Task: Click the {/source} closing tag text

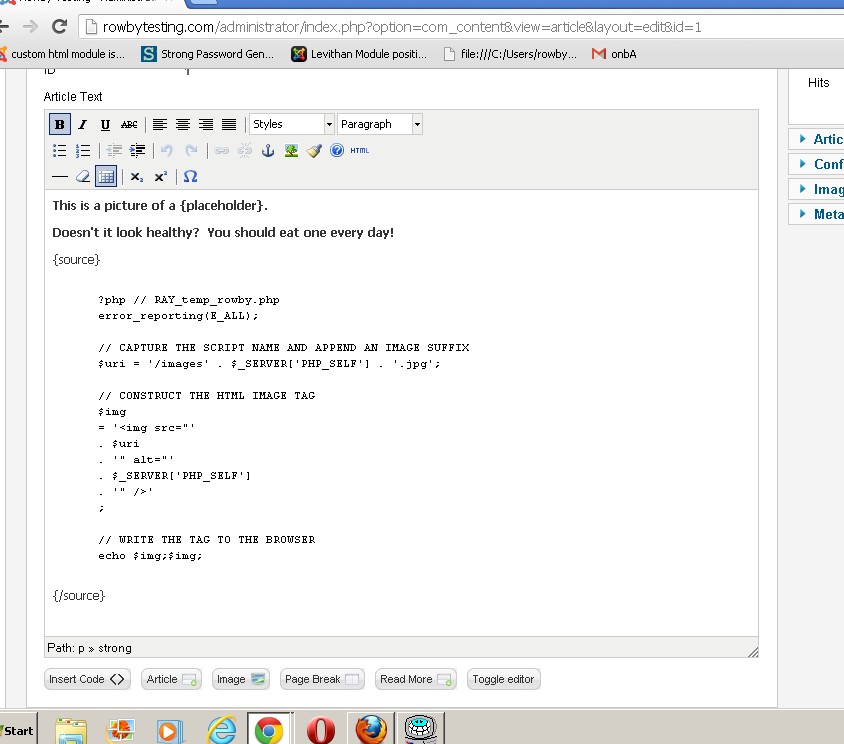Action: [79, 596]
